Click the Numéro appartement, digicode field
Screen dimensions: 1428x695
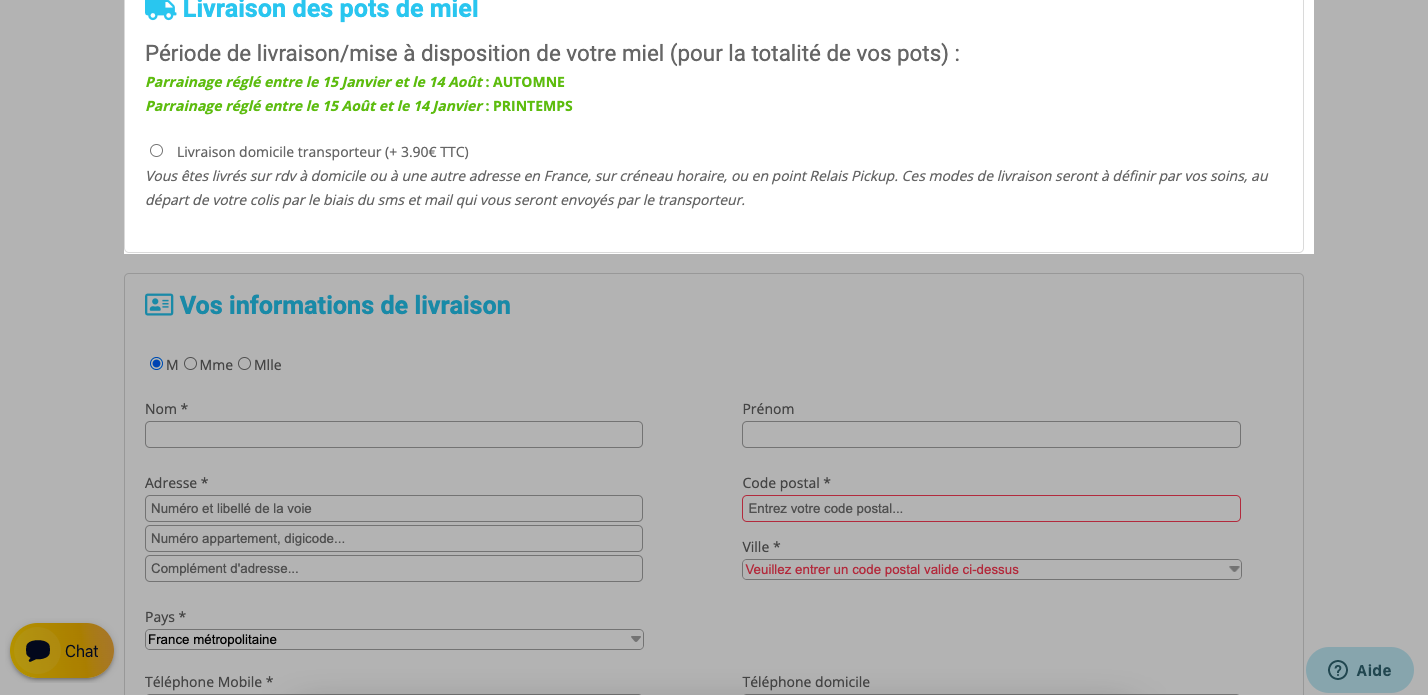[x=394, y=538]
